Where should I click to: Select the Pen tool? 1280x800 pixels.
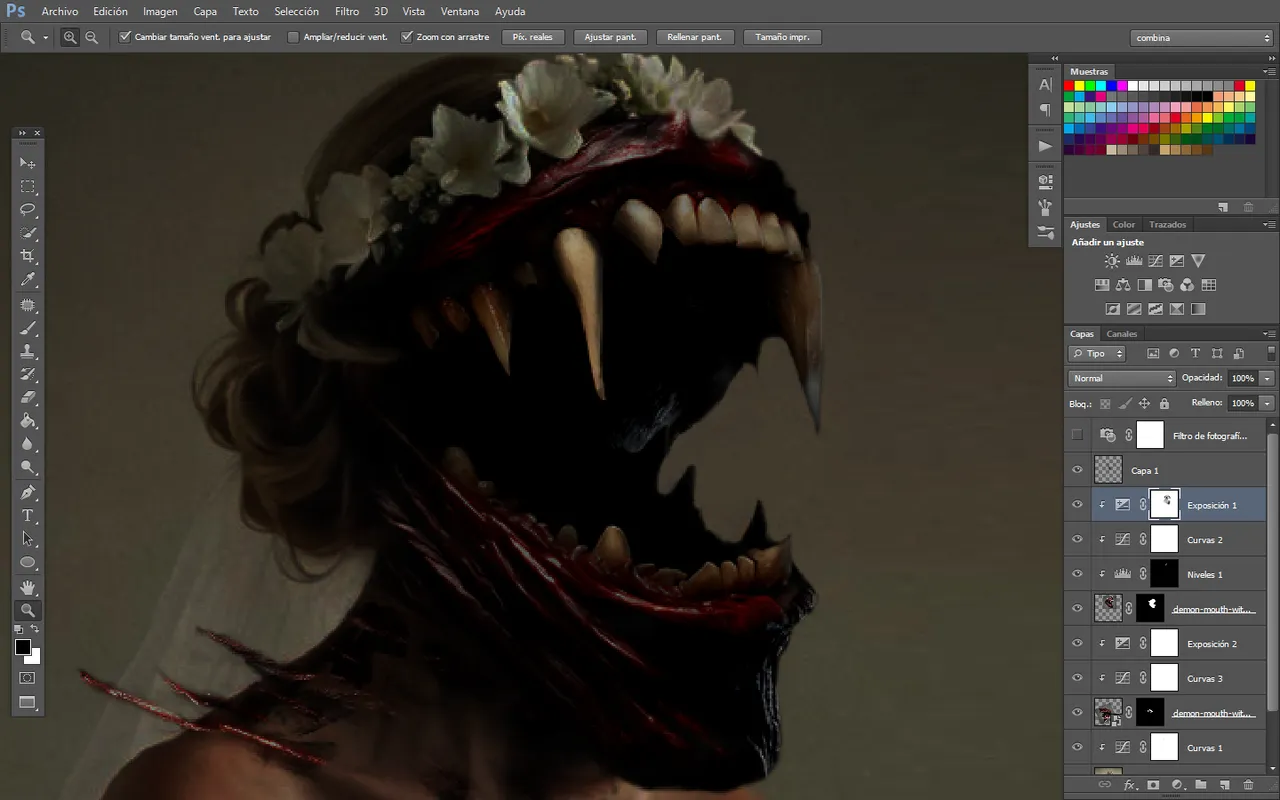click(x=28, y=493)
